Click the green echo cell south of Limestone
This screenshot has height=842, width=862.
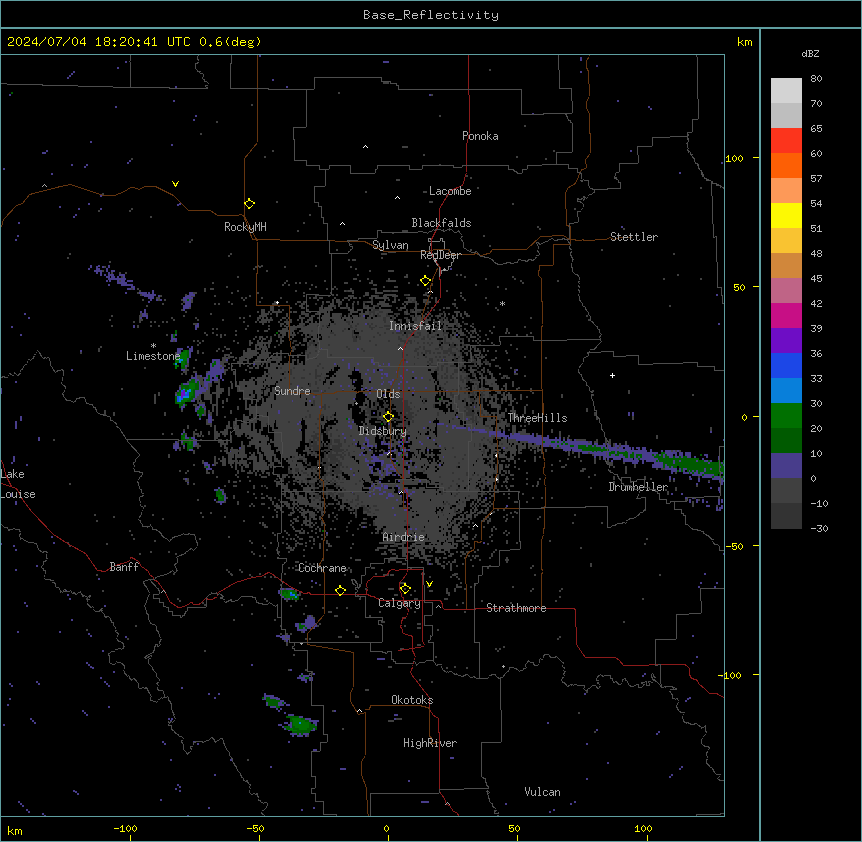click(186, 393)
